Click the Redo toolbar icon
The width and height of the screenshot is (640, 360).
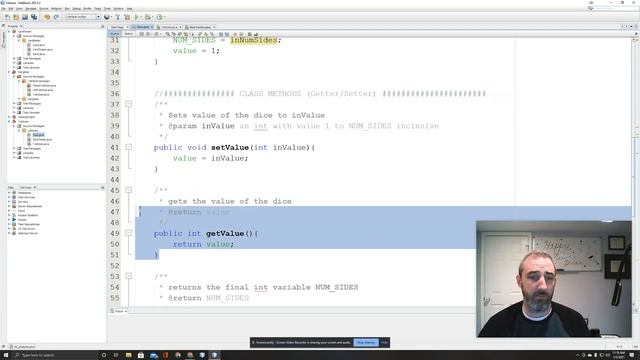[56, 17]
